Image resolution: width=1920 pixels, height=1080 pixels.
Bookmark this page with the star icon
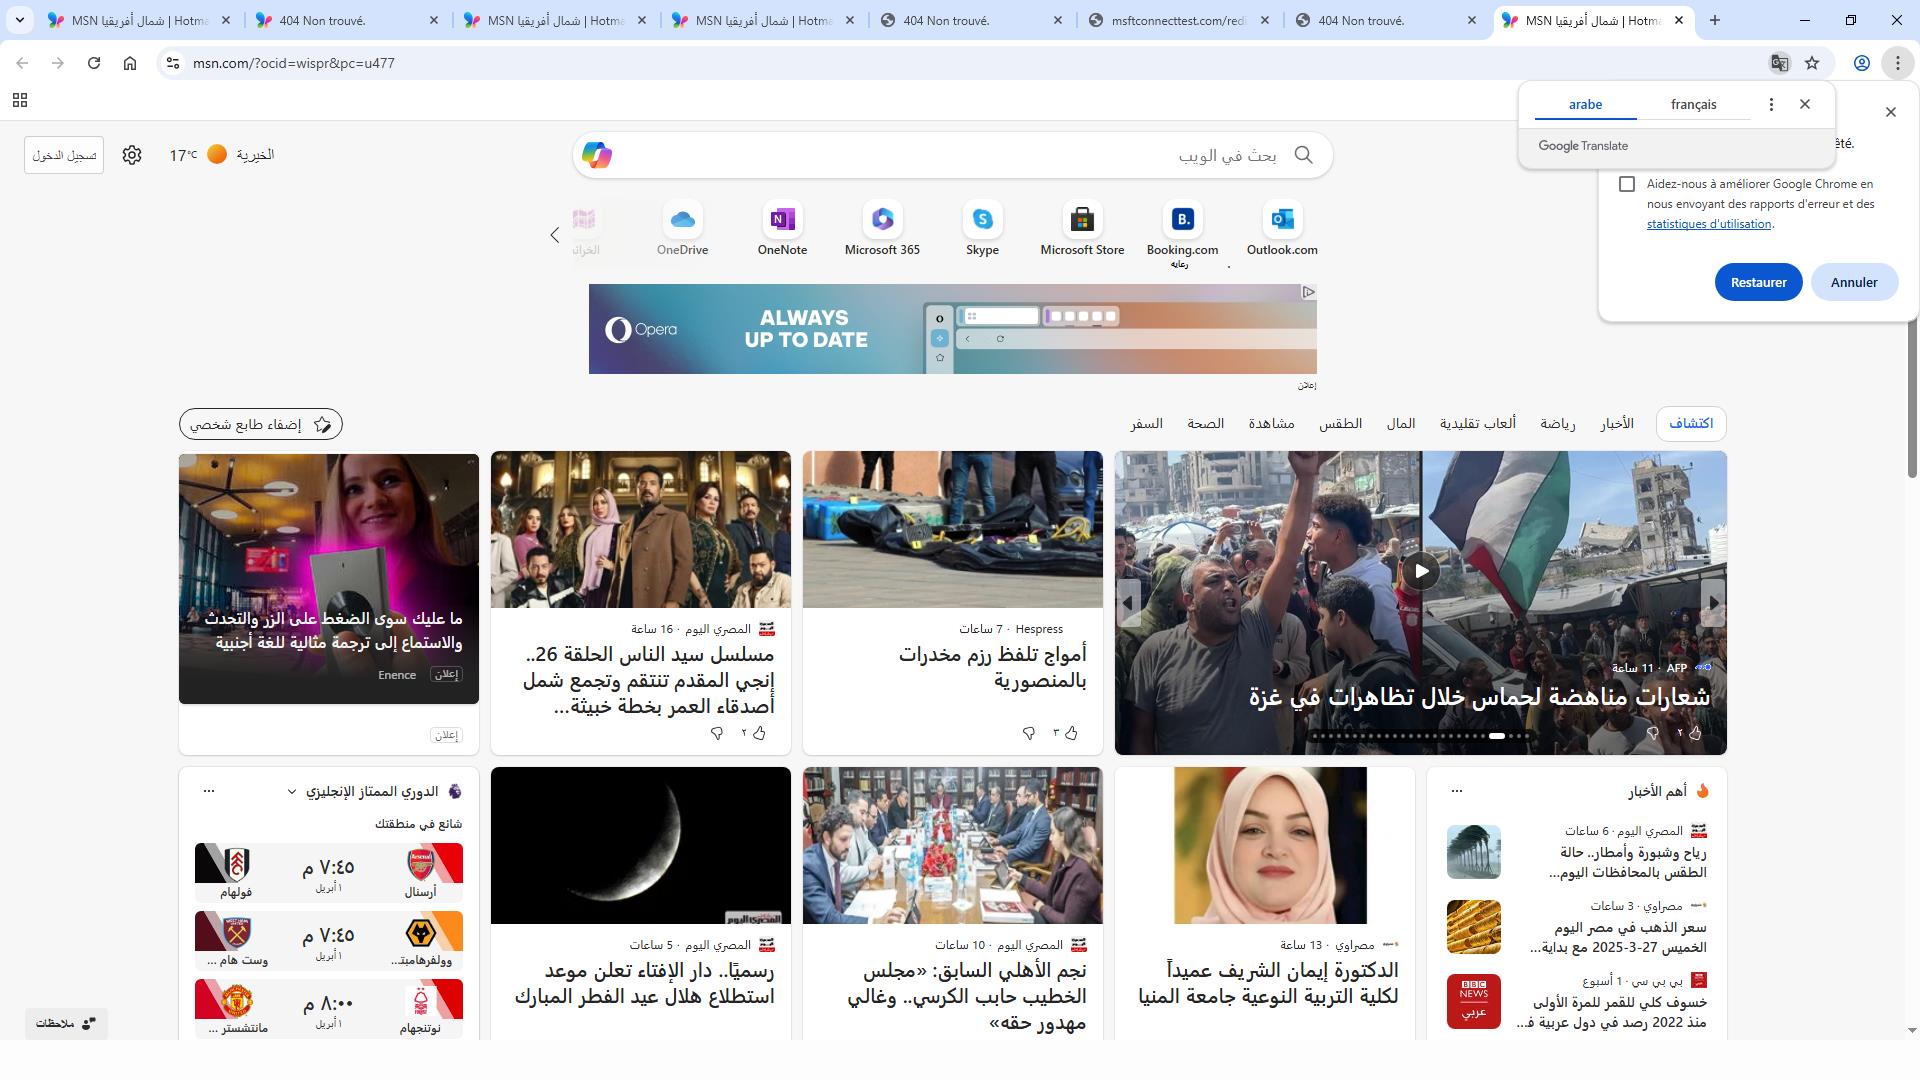click(1812, 63)
